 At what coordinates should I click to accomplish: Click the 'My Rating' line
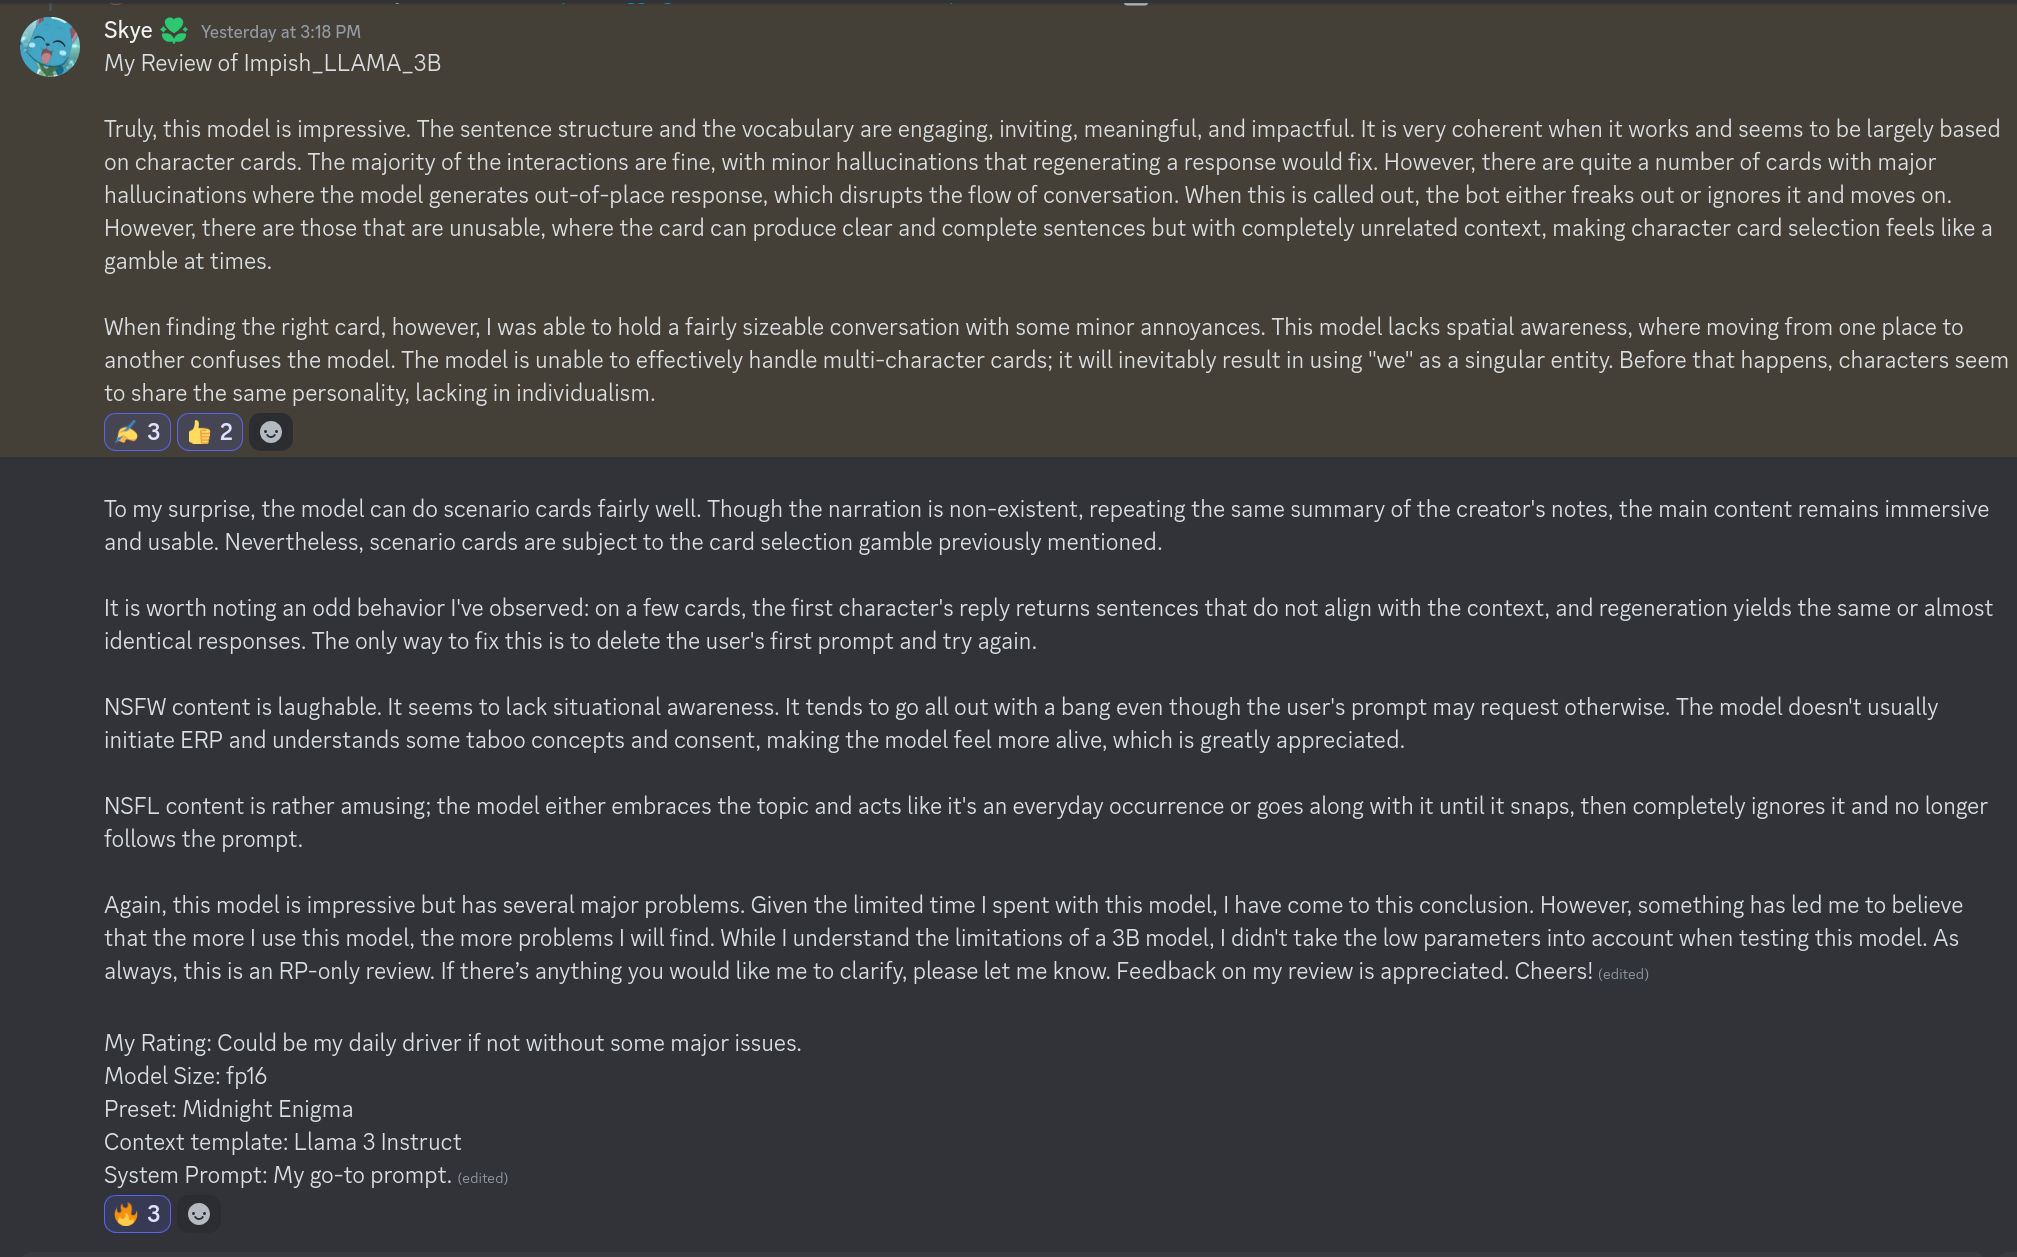(x=452, y=1043)
